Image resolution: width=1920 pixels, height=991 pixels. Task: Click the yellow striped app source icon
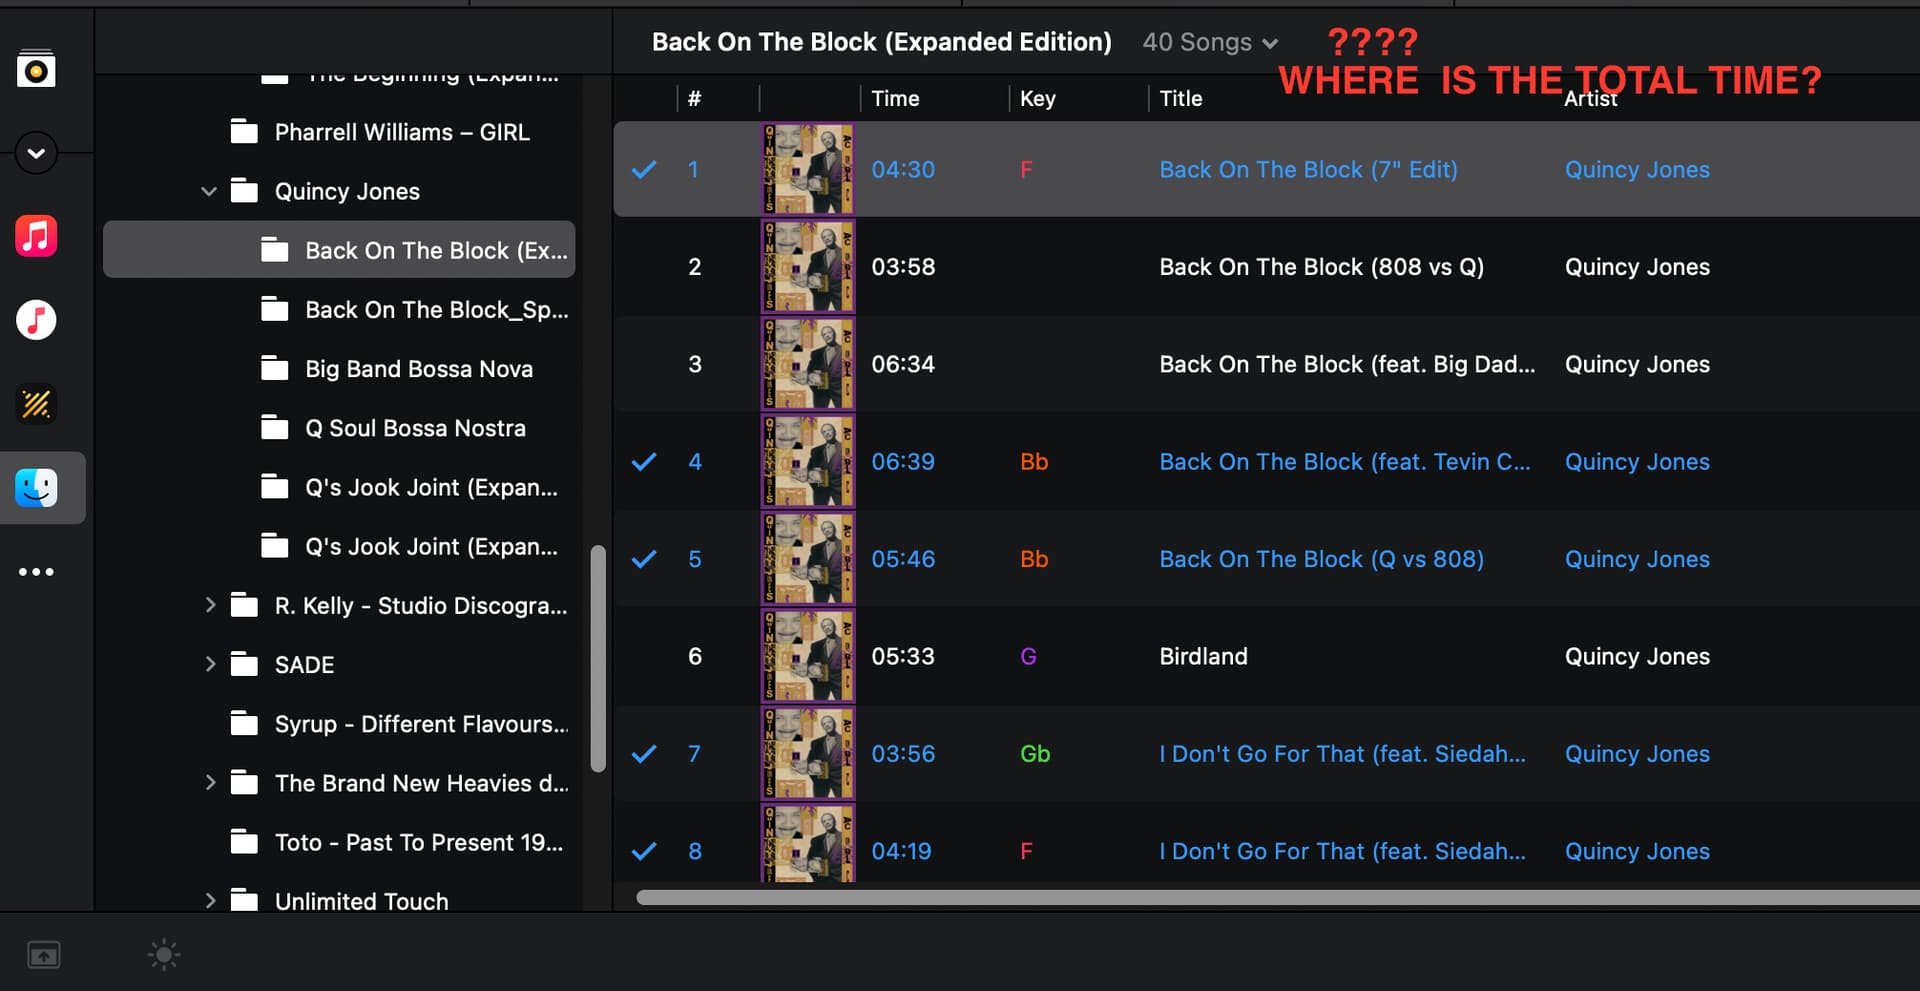(36, 404)
